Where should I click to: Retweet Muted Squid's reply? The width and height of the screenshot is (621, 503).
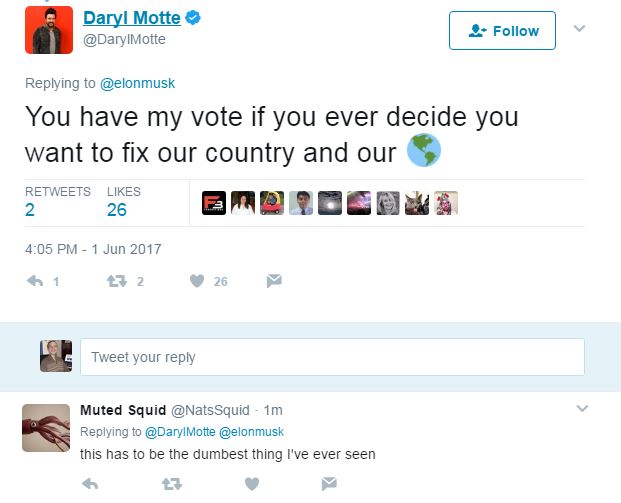[171, 484]
